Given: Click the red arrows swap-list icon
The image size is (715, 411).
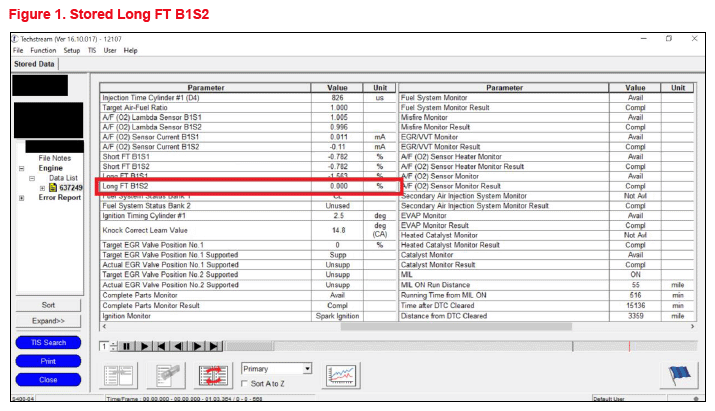Looking at the screenshot, I should (213, 375).
